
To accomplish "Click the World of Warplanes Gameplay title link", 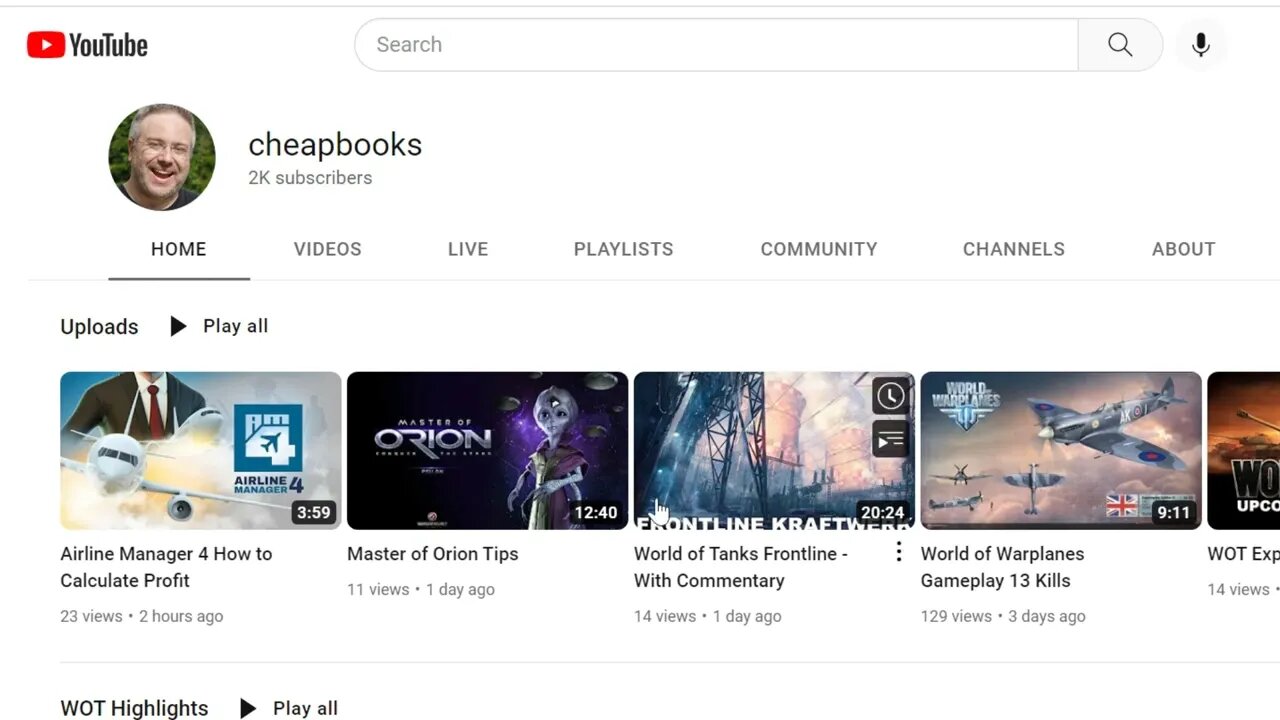I will [1002, 567].
